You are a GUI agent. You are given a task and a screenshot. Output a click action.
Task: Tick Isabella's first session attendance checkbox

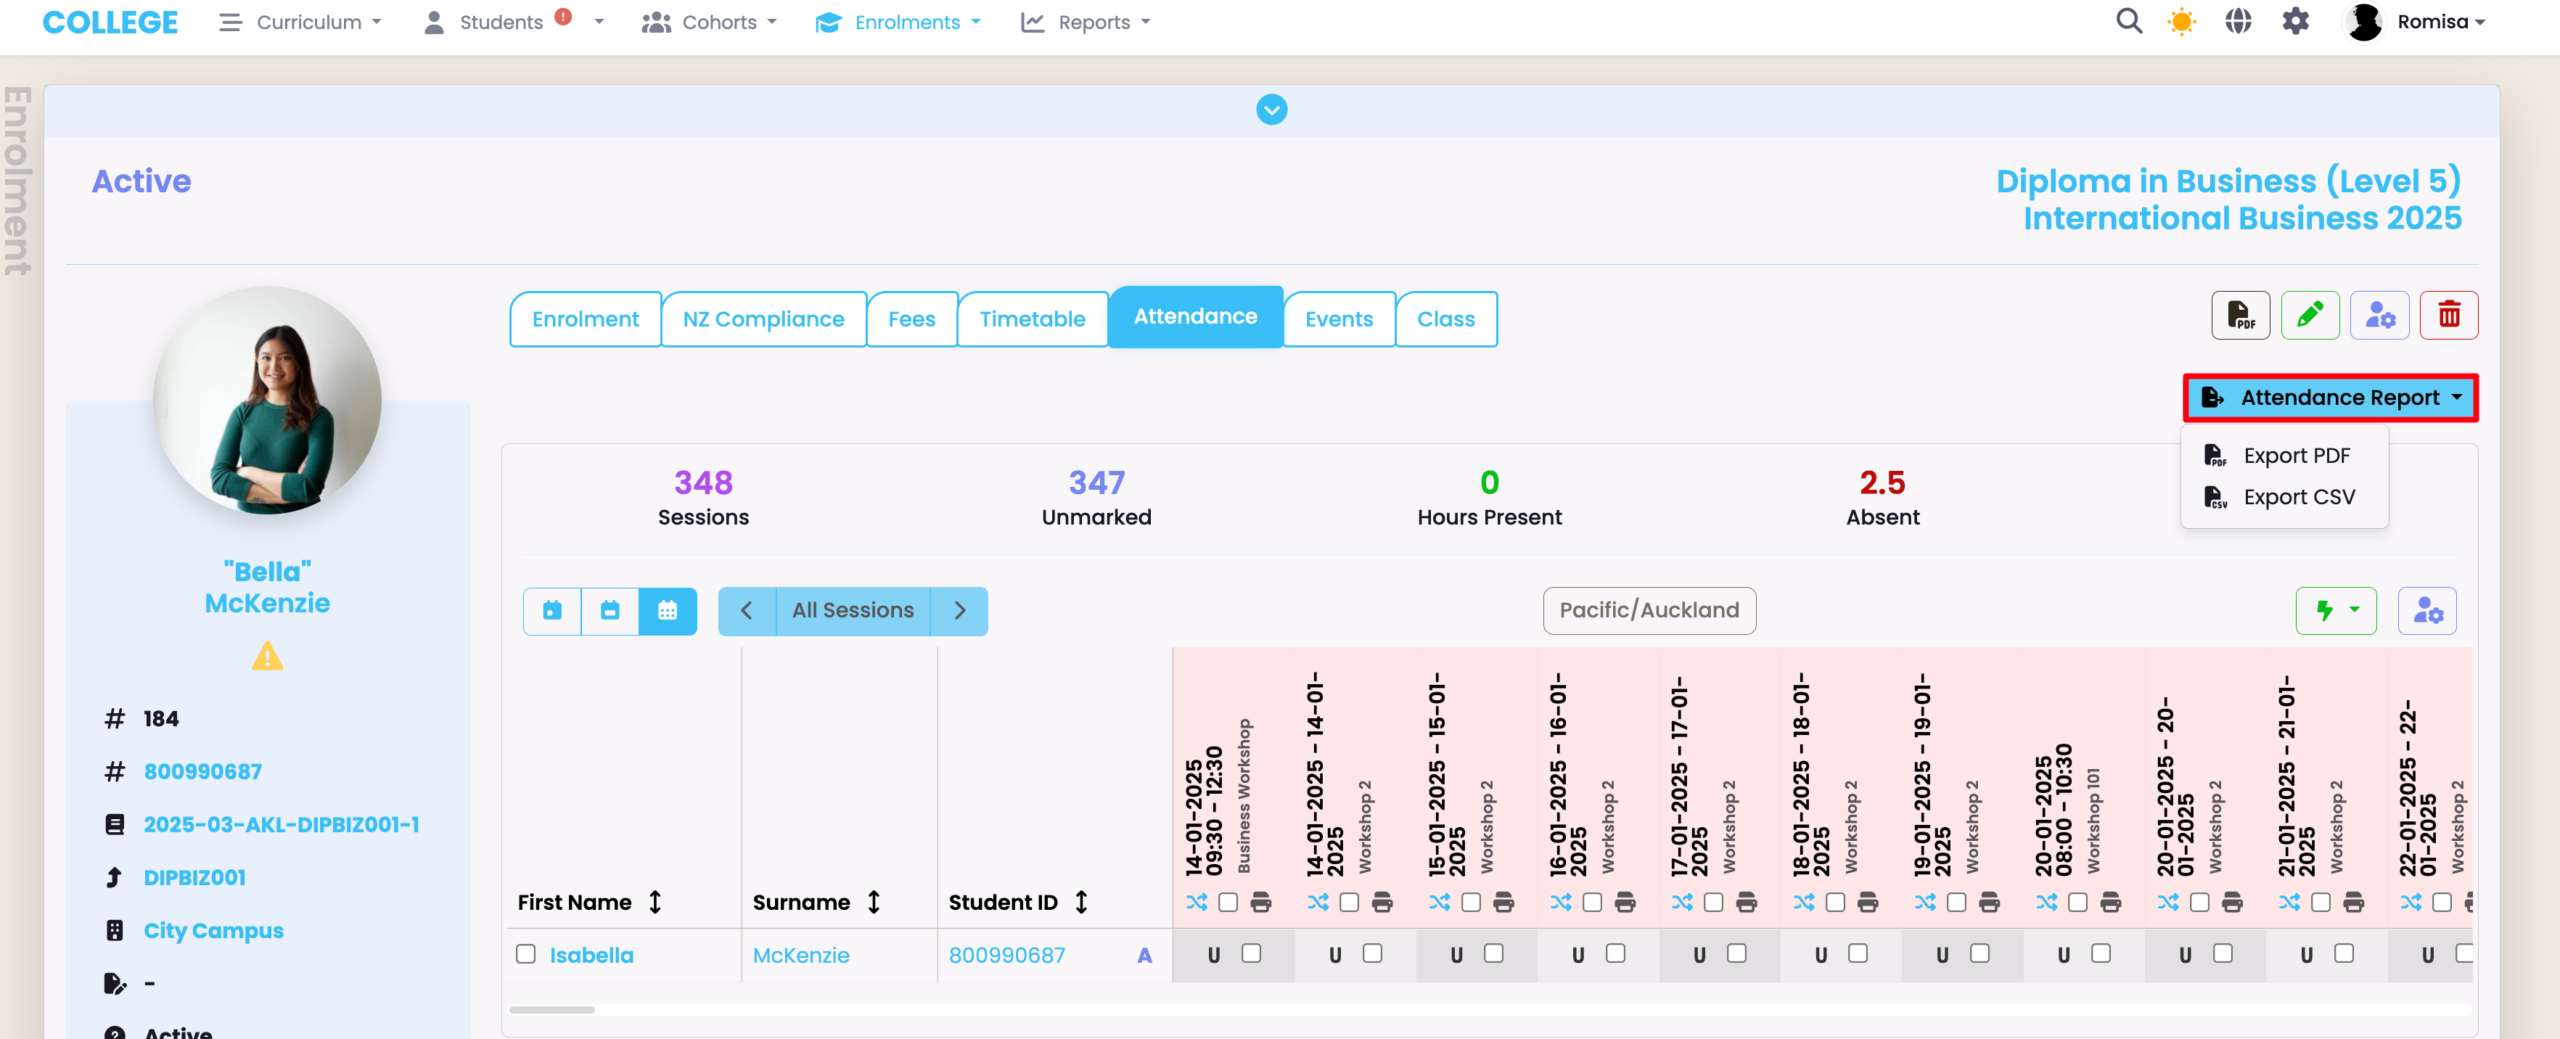pyautogui.click(x=1251, y=953)
